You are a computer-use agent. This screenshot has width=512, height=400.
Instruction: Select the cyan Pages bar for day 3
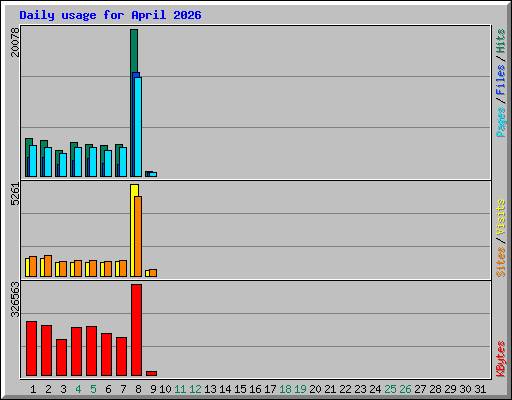point(63,165)
